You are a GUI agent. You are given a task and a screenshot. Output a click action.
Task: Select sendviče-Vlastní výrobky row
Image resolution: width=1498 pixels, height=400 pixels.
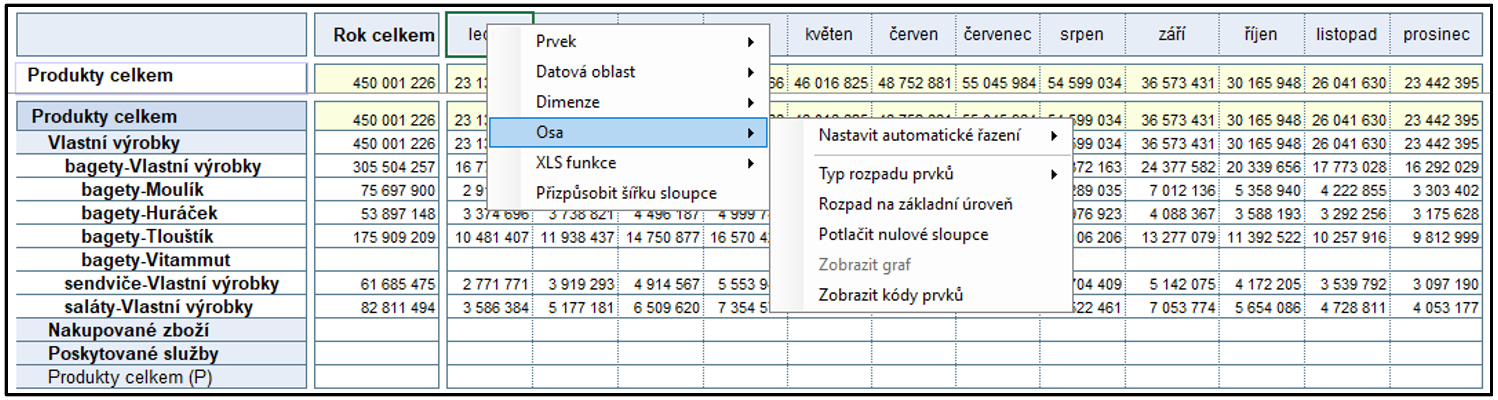tap(162, 284)
